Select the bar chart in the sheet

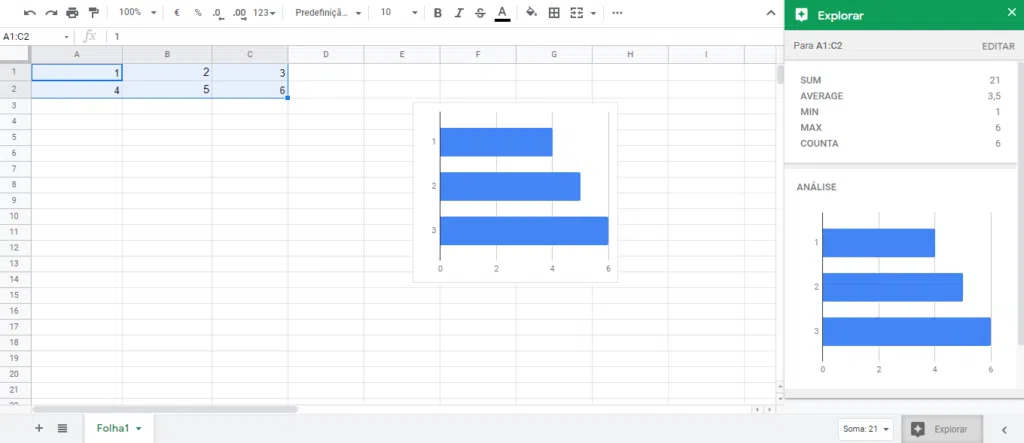(x=515, y=192)
